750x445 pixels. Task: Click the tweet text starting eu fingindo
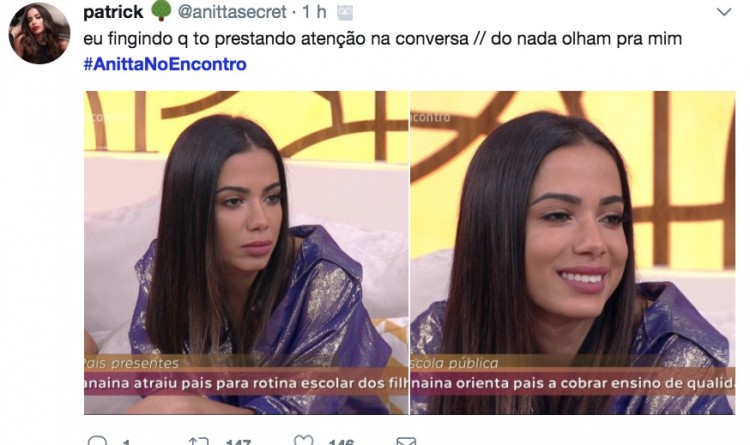point(383,39)
